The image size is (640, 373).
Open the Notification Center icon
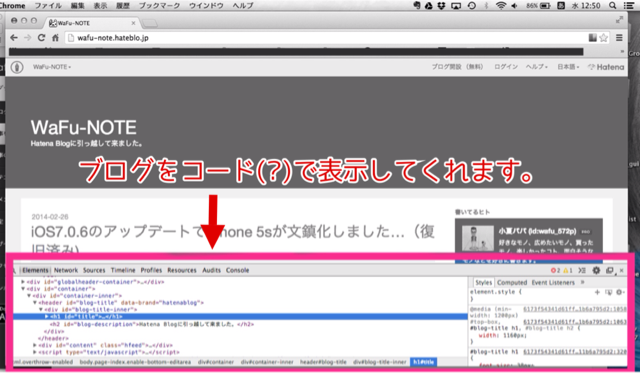click(x=629, y=5)
